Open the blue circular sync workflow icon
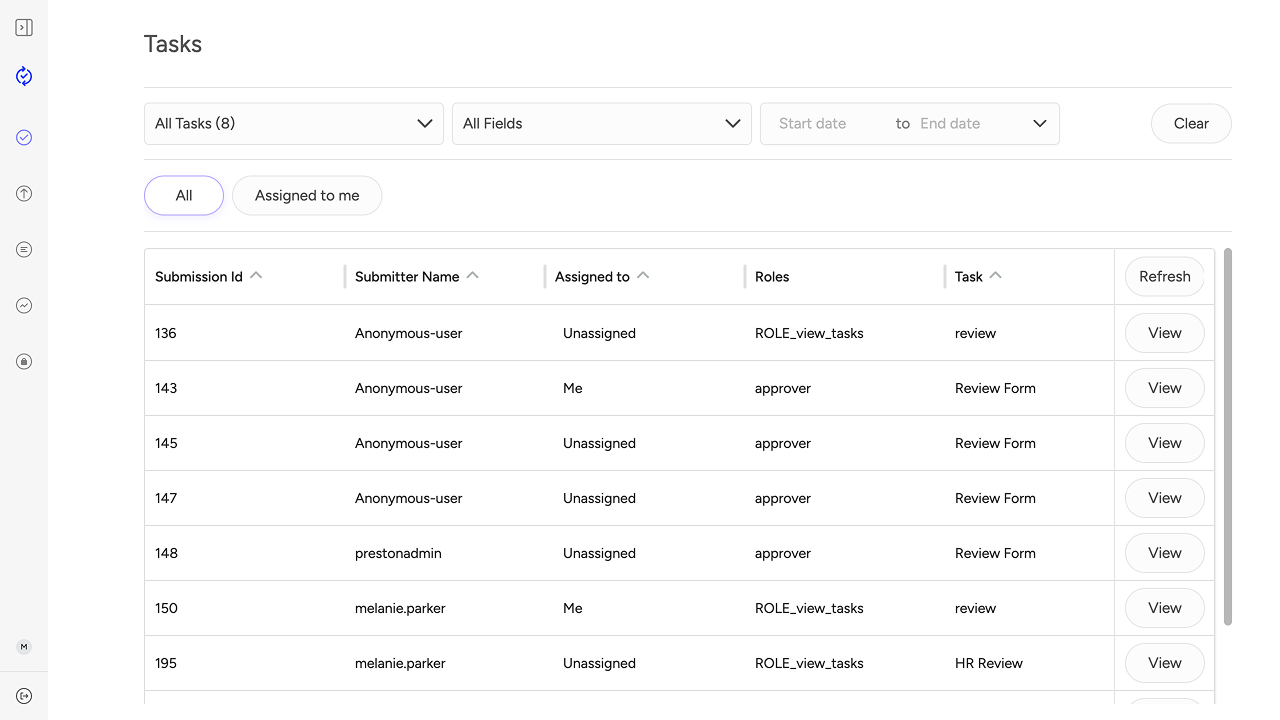 coord(24,76)
